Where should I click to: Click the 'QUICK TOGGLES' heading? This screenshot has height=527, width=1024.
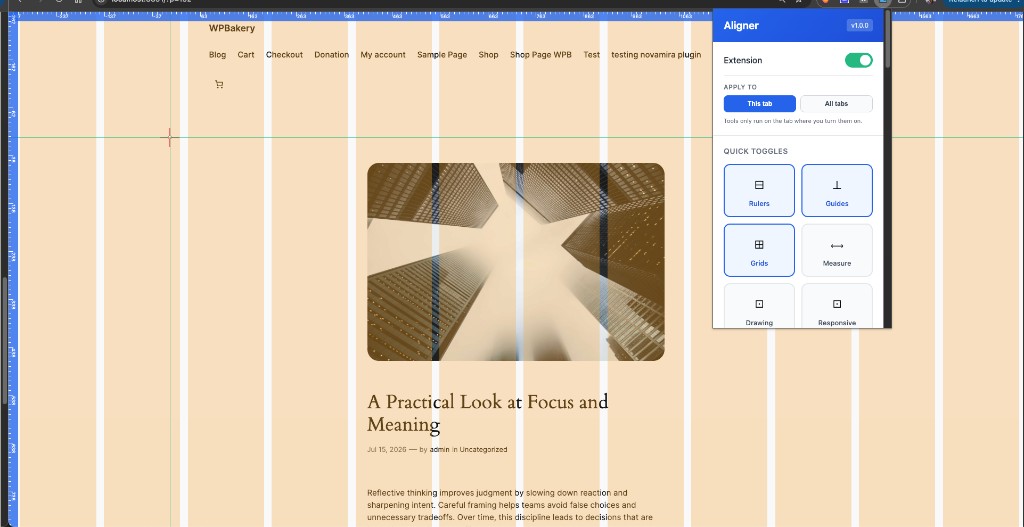tap(756, 151)
